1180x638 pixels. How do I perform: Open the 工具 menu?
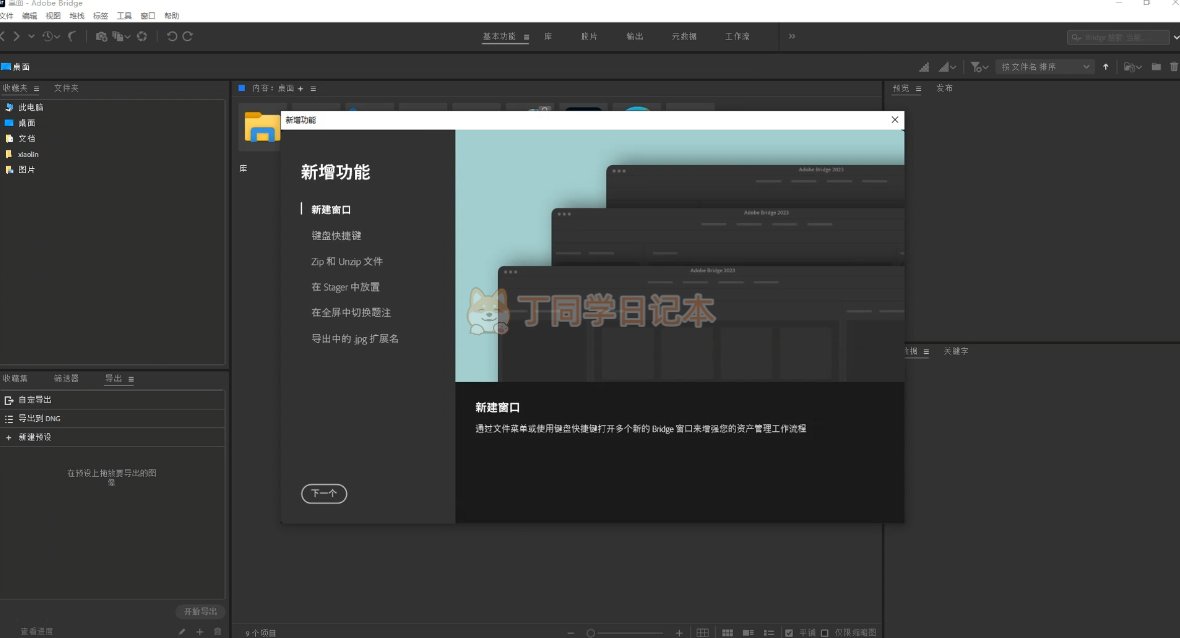point(124,16)
